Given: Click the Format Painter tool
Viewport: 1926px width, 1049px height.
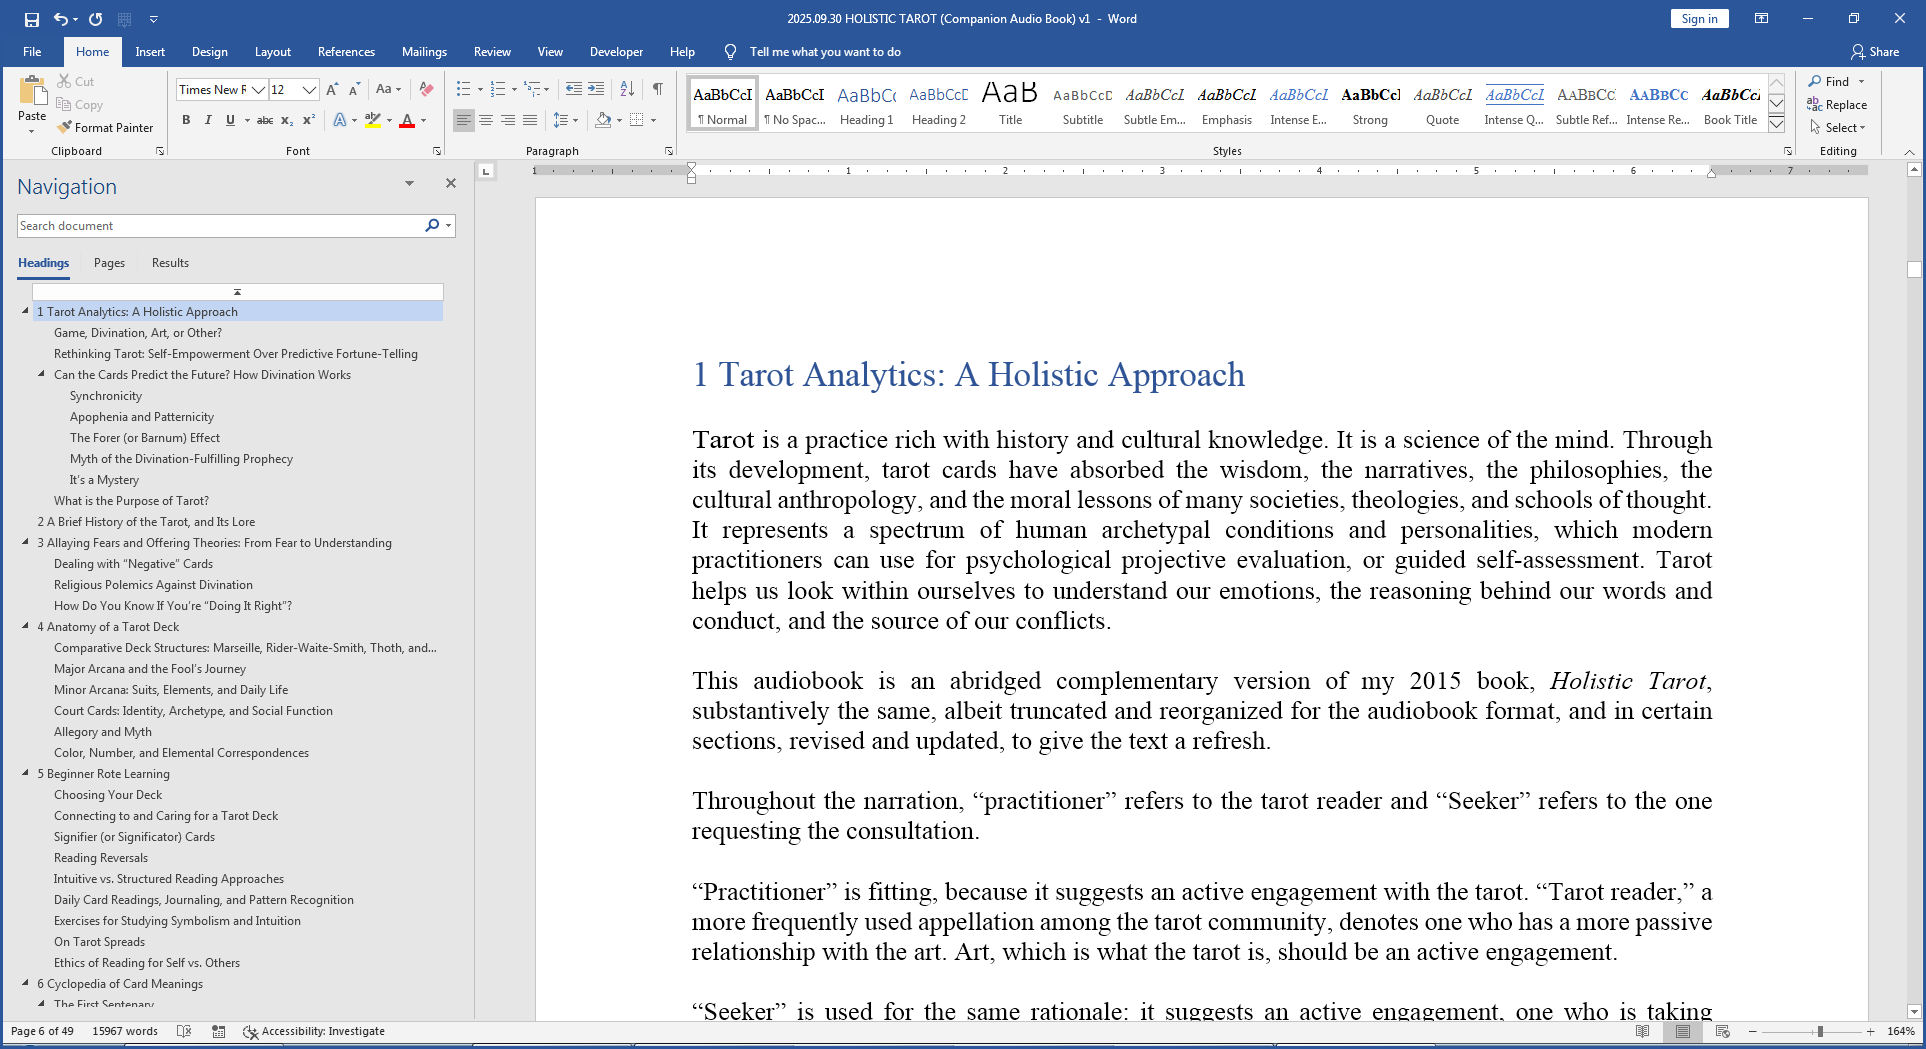Looking at the screenshot, I should click(105, 128).
